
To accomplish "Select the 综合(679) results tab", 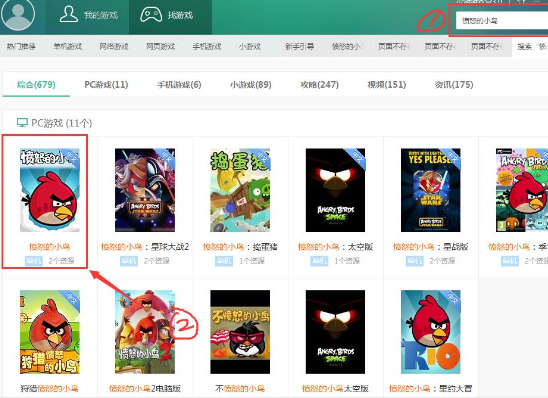I will pyautogui.click(x=36, y=85).
